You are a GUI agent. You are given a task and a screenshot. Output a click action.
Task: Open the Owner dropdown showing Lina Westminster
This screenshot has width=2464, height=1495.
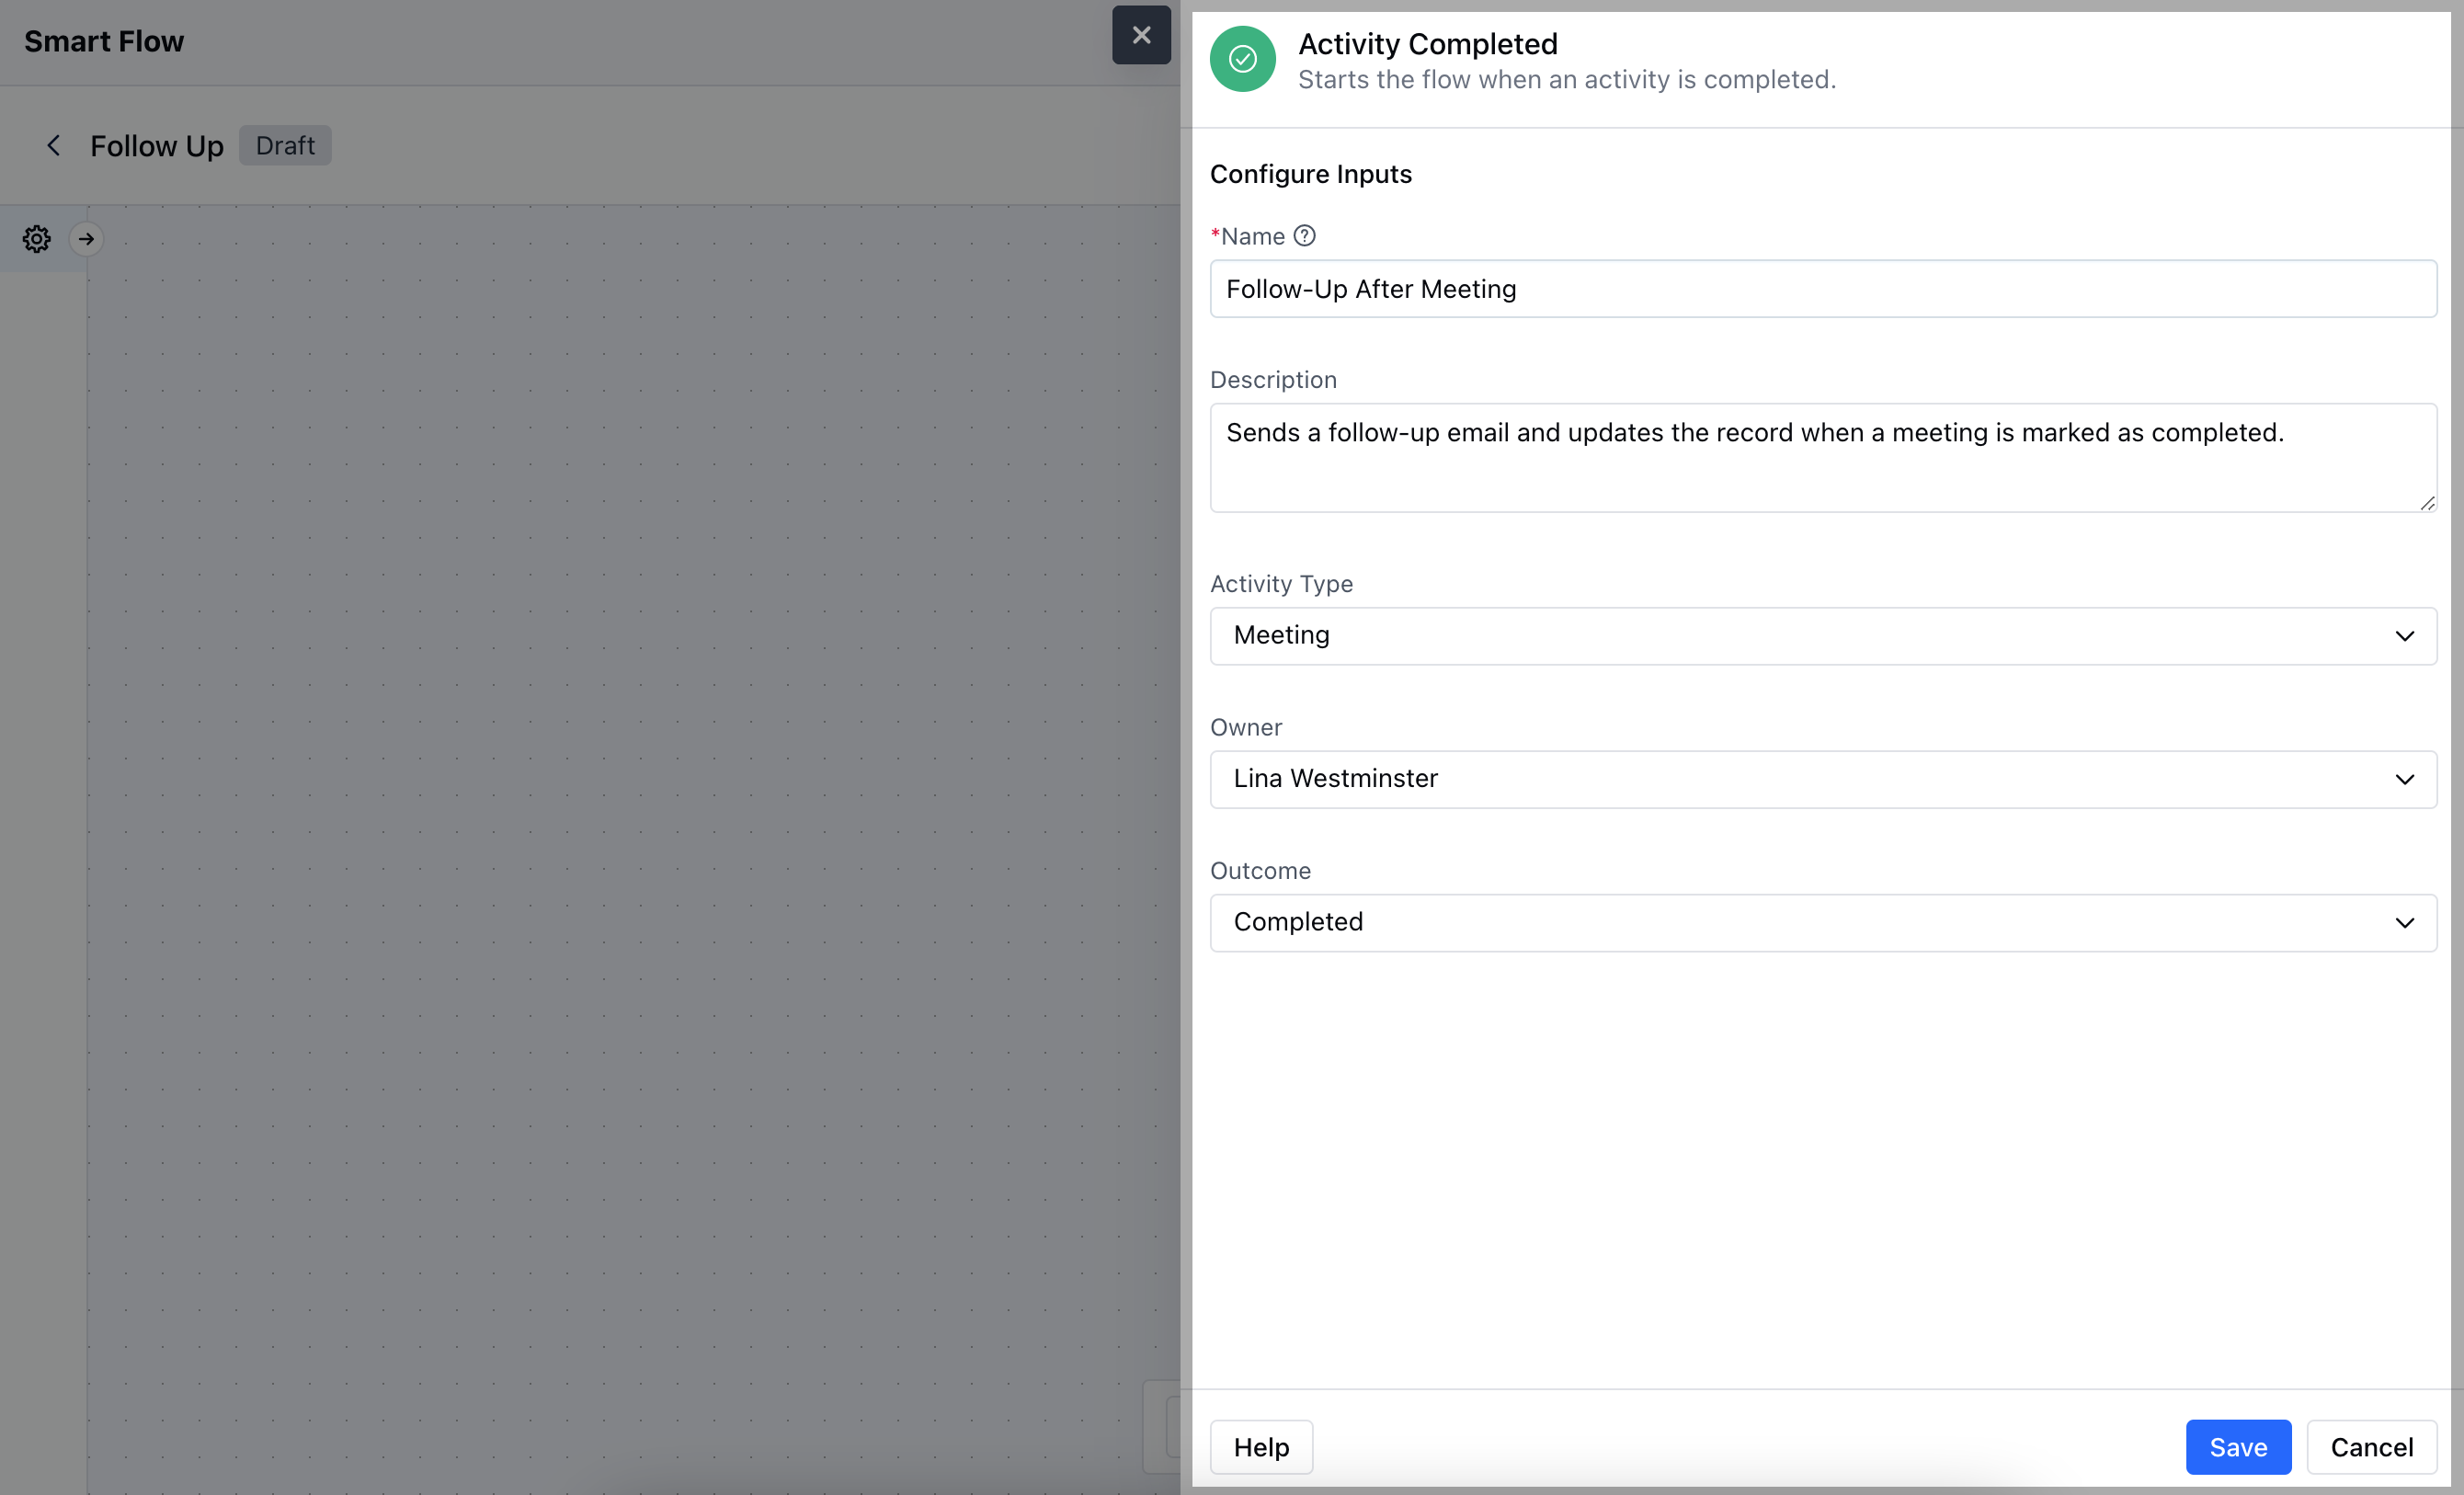[1822, 779]
